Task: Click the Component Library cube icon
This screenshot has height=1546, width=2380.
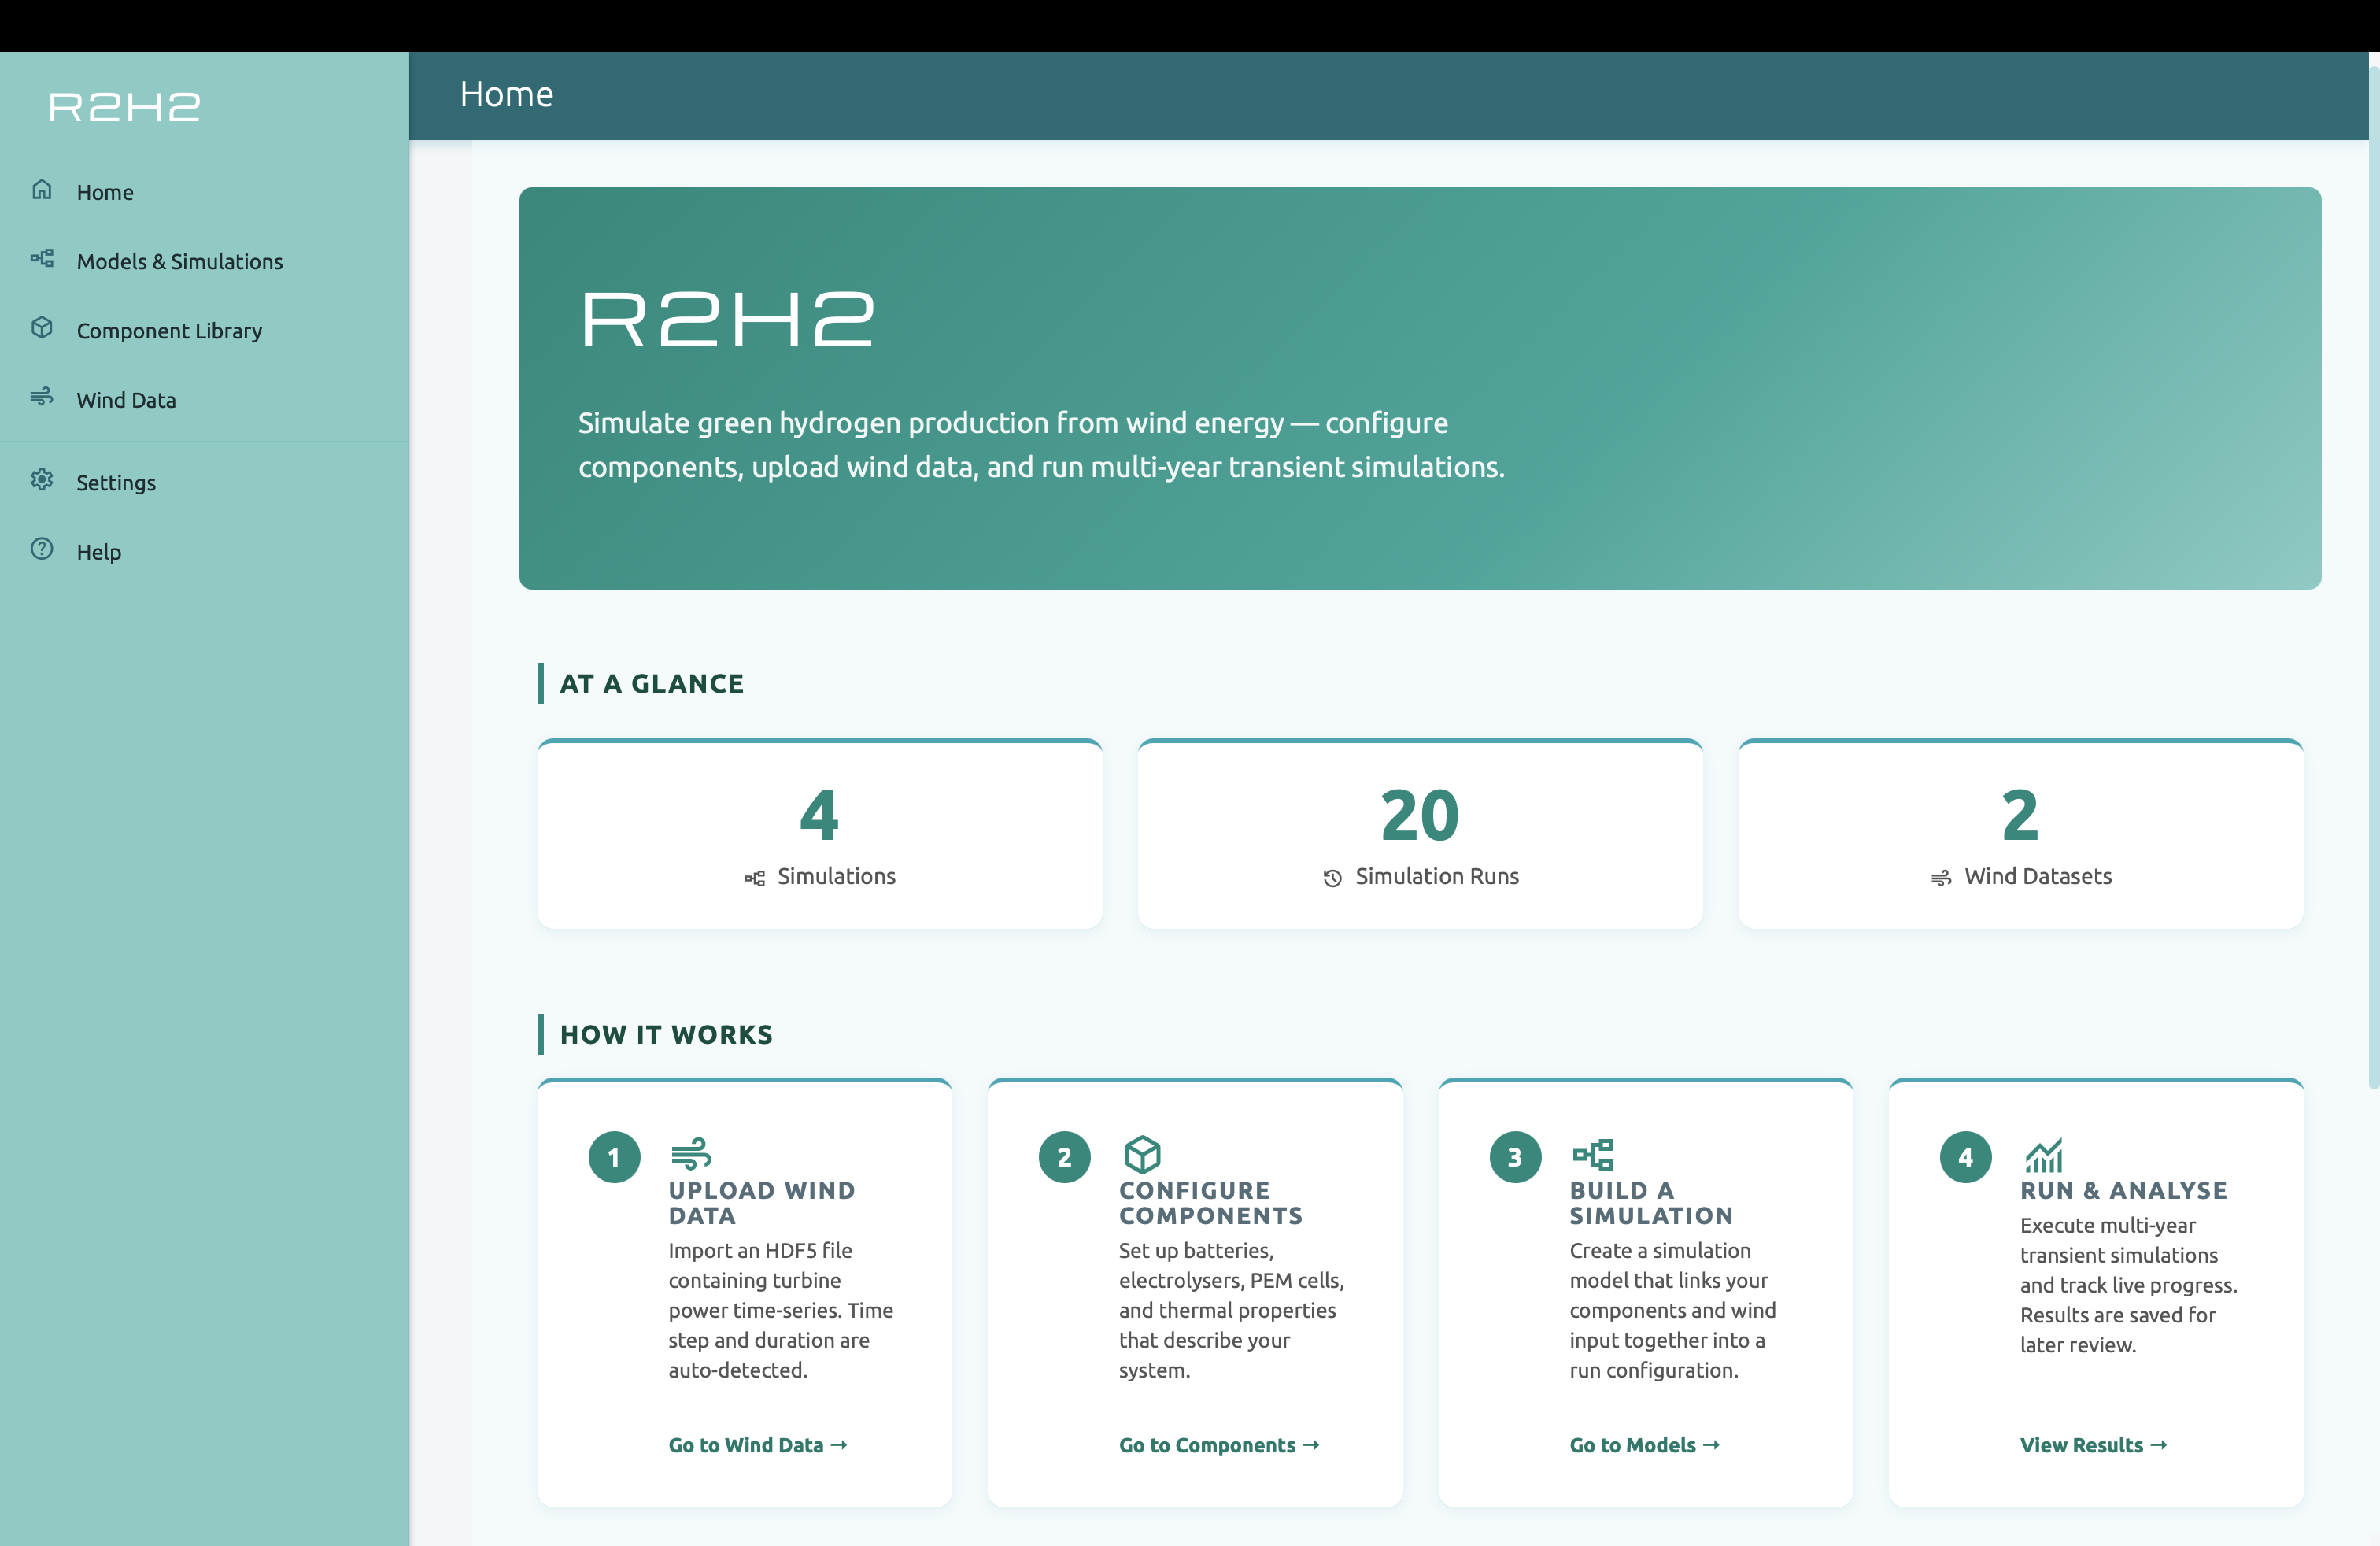Action: pyautogui.click(x=42, y=328)
